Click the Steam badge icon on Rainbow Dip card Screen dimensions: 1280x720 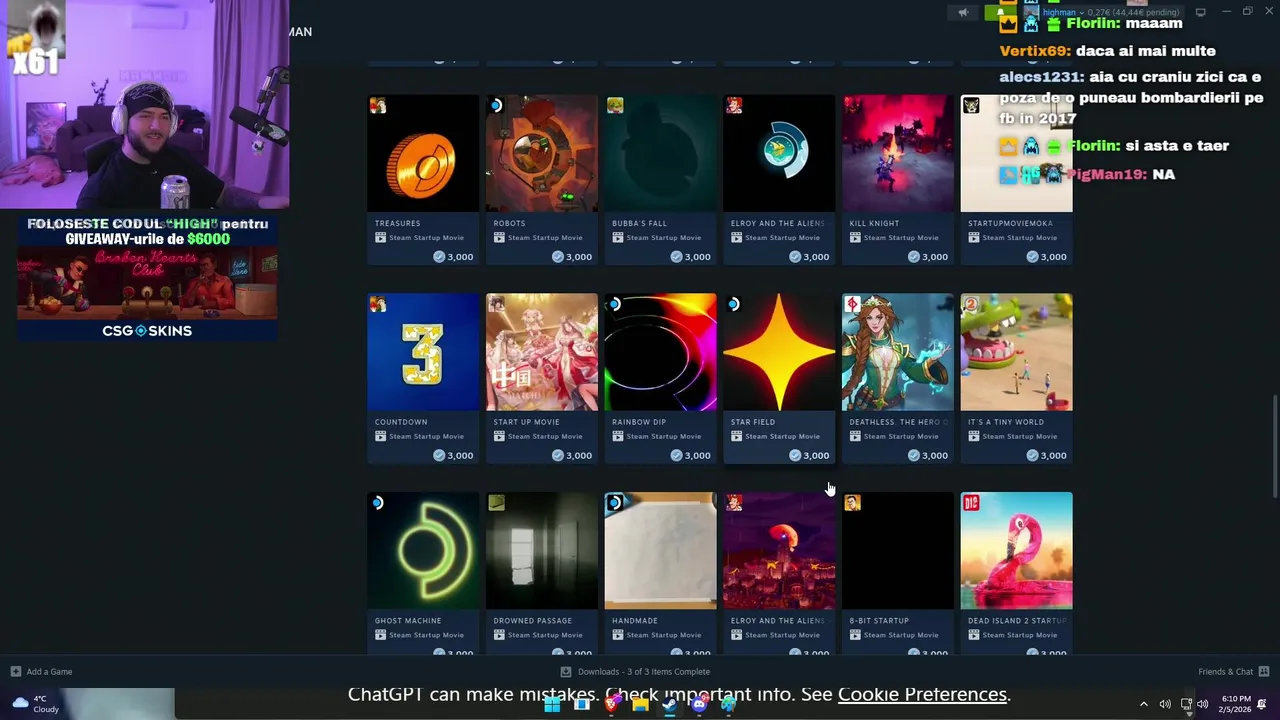[615, 305]
